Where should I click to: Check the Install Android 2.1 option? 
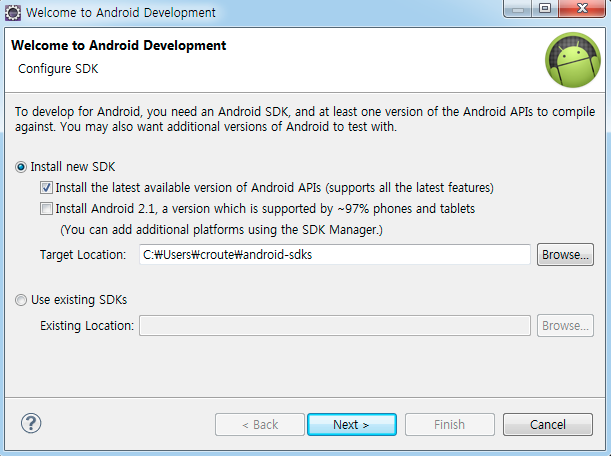click(x=46, y=209)
